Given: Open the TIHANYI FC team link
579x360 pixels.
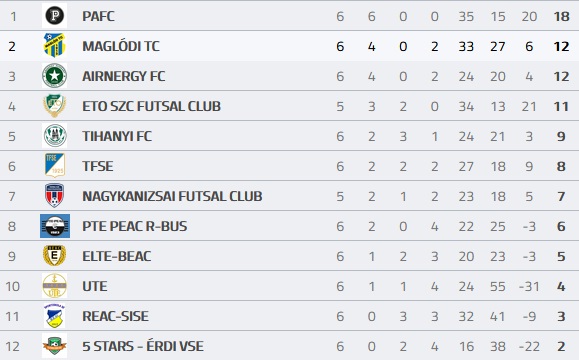Looking at the screenshot, I should (117, 136).
